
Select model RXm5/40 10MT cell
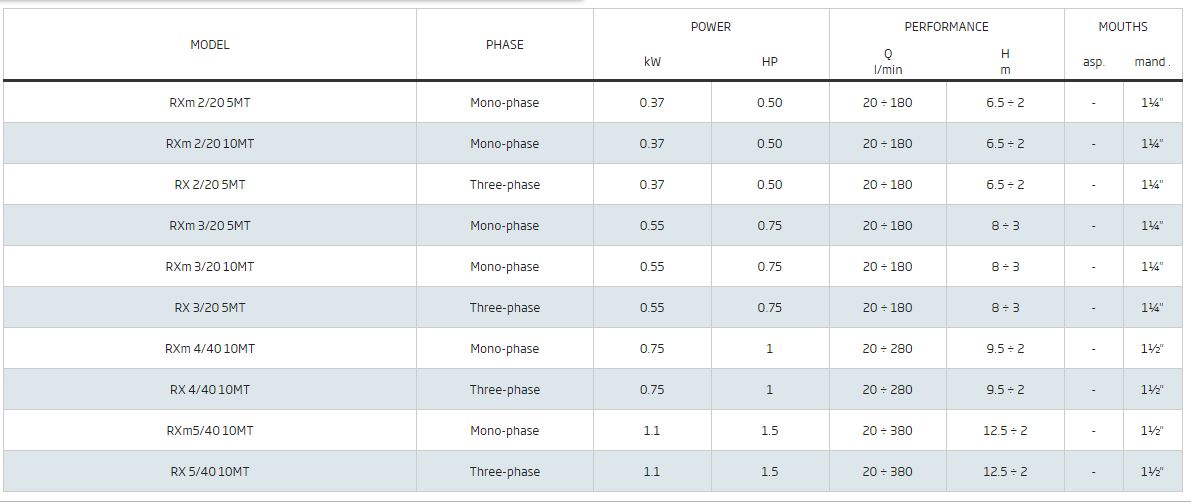[210, 431]
